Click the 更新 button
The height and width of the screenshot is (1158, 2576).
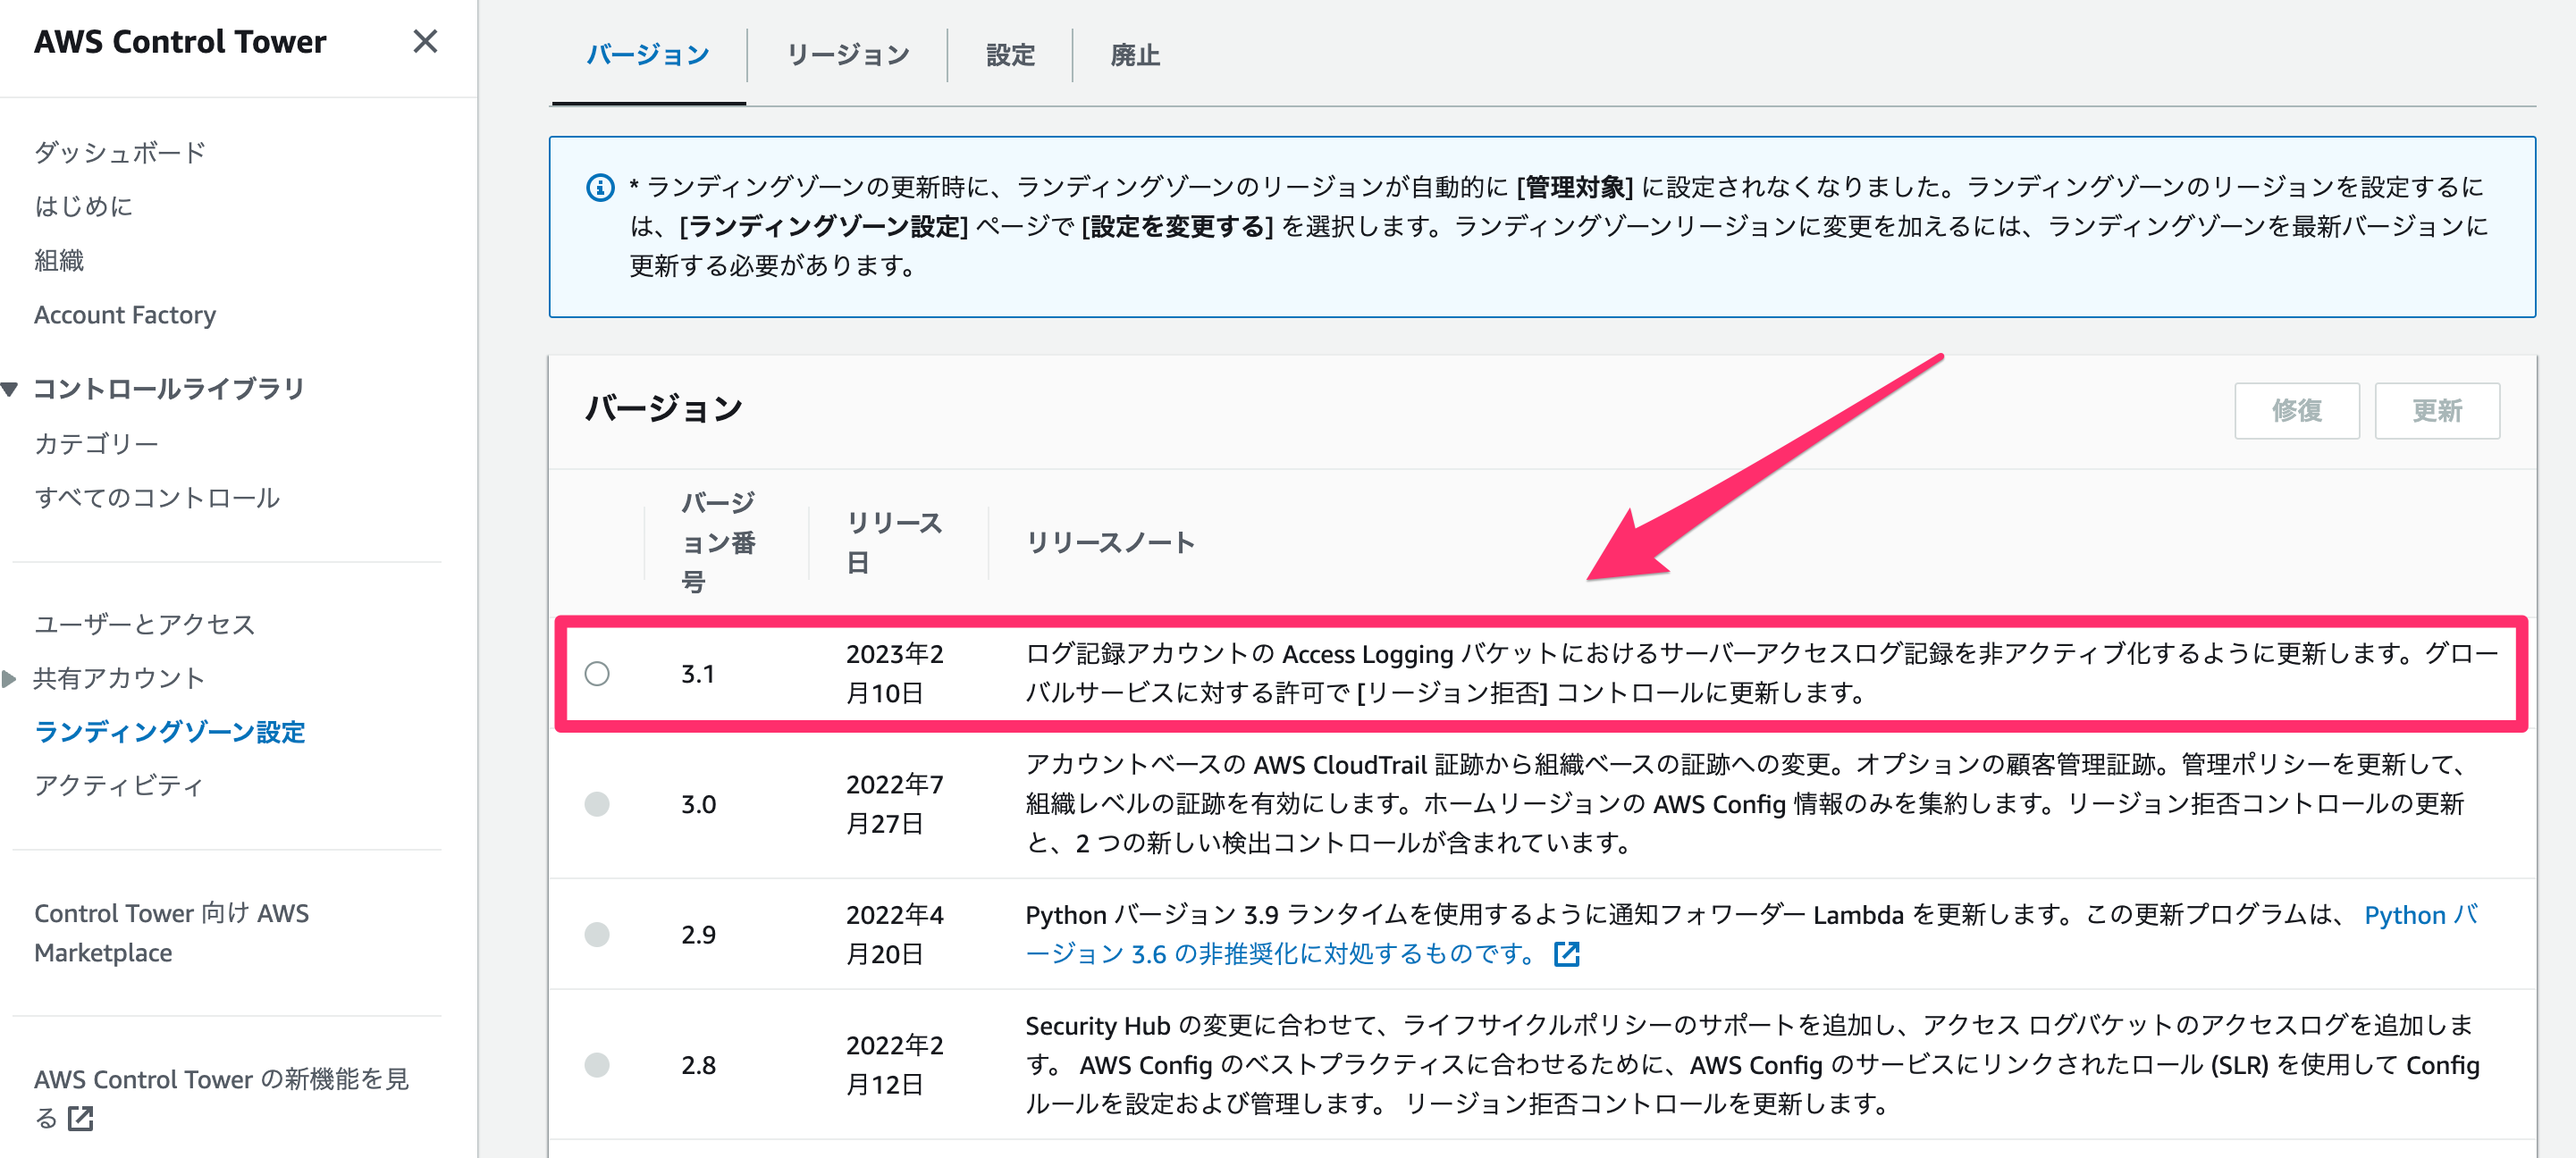click(2437, 411)
